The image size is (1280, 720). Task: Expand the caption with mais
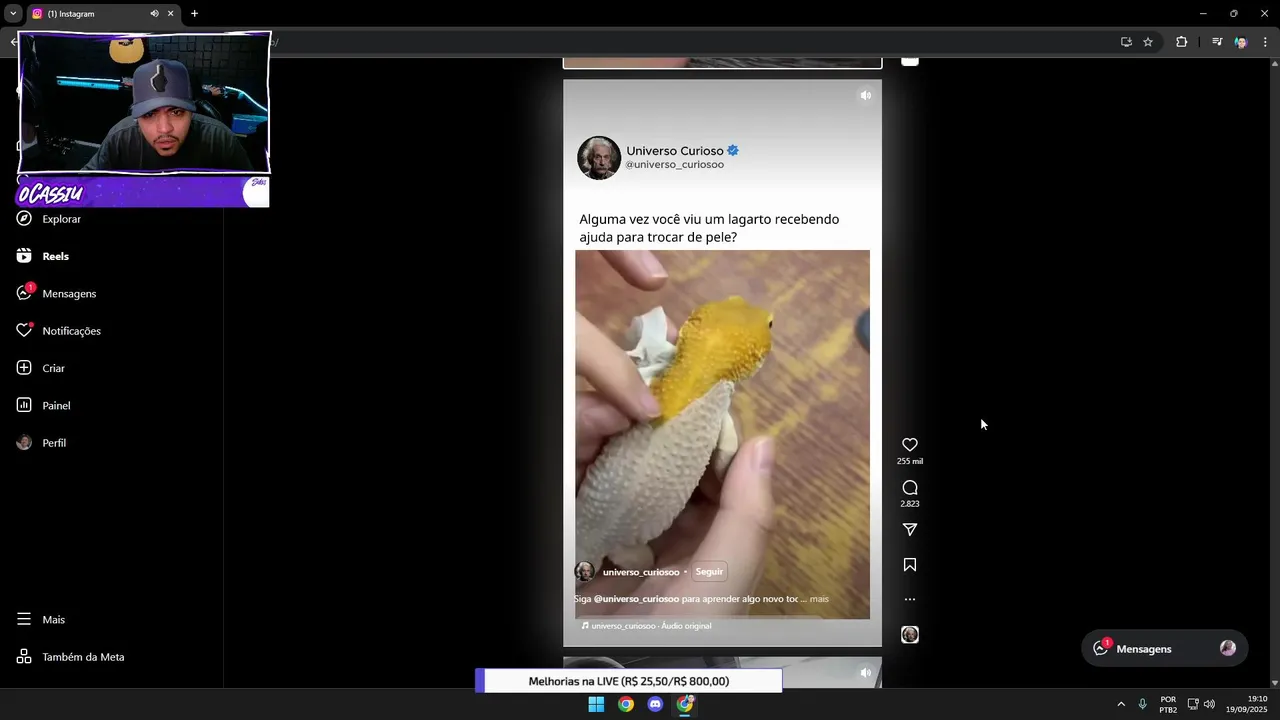point(819,599)
